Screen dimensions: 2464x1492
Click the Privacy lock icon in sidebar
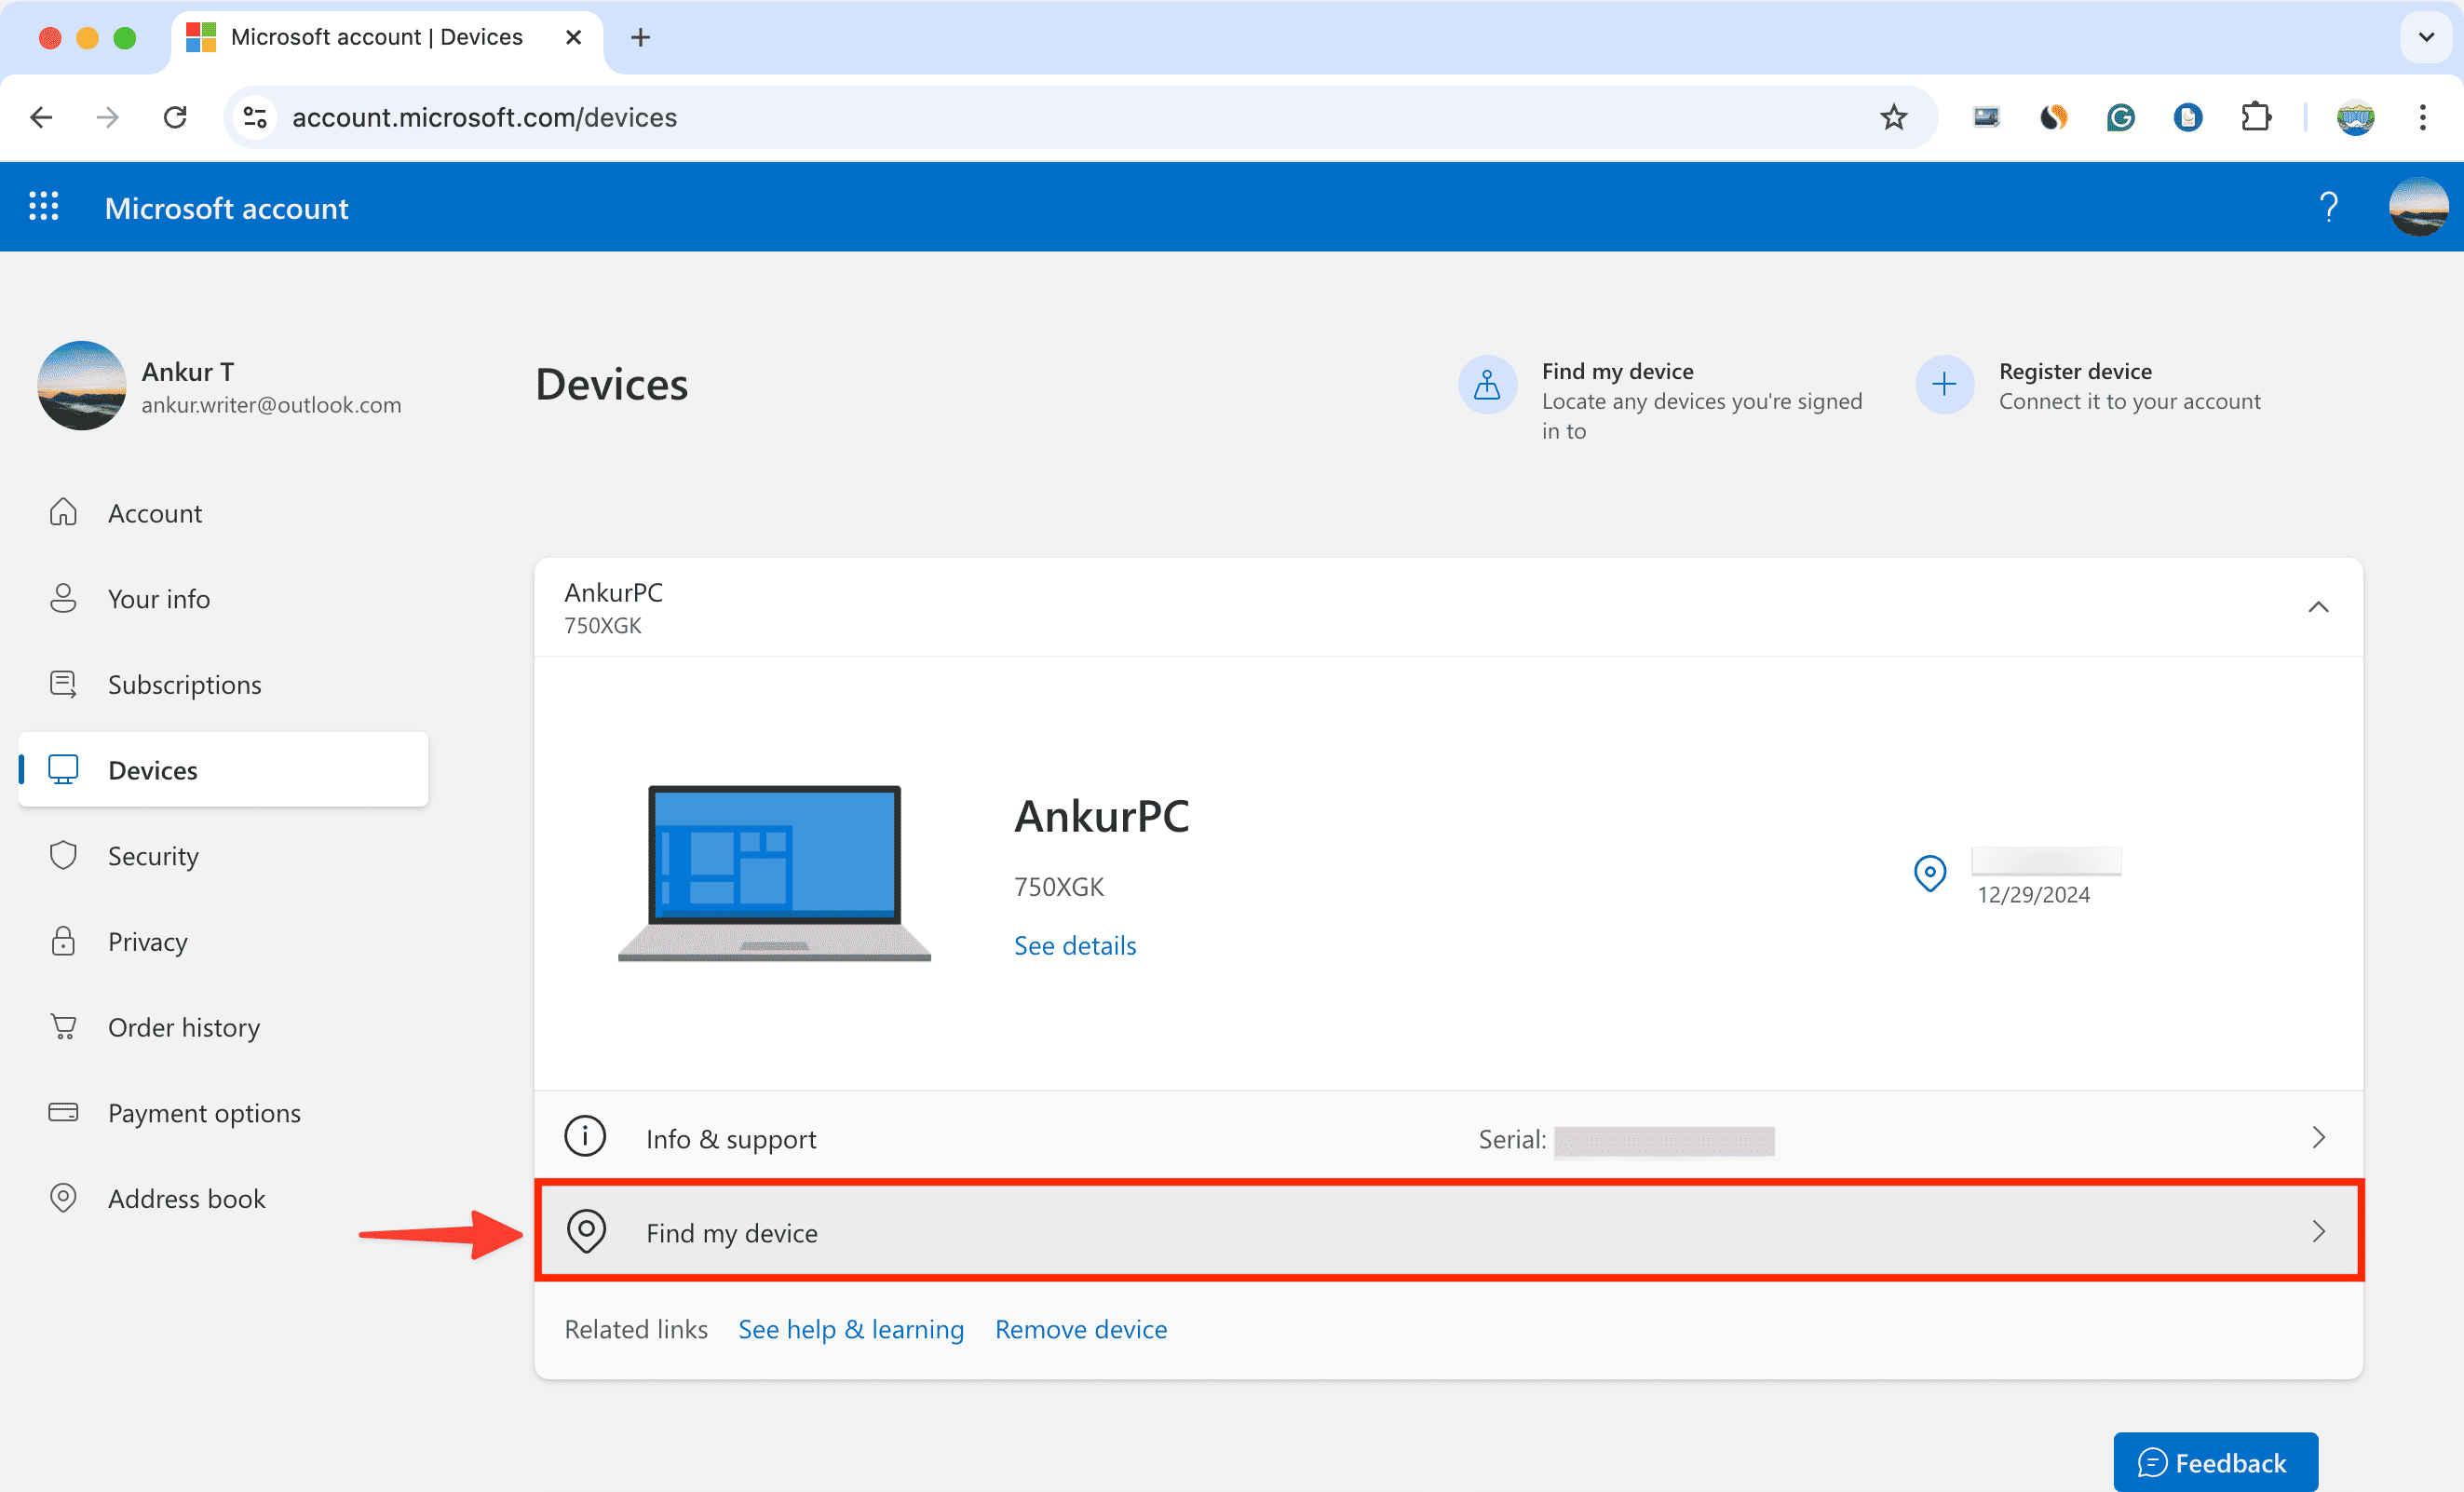click(61, 942)
